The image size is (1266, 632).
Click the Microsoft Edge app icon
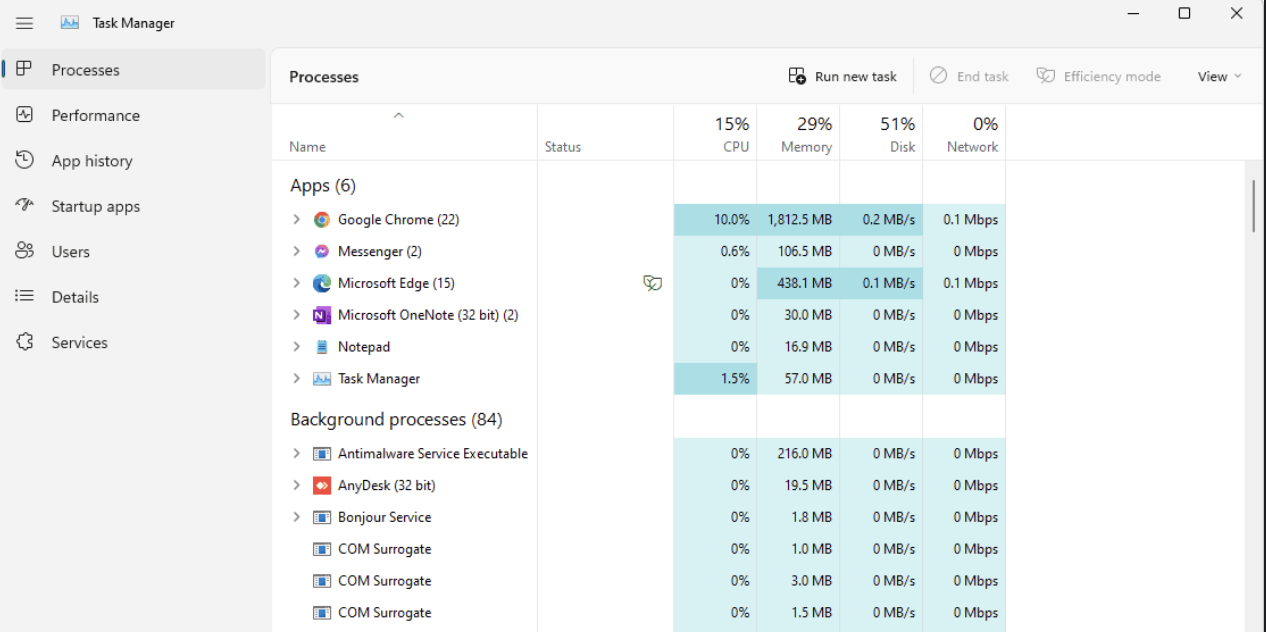tap(322, 283)
